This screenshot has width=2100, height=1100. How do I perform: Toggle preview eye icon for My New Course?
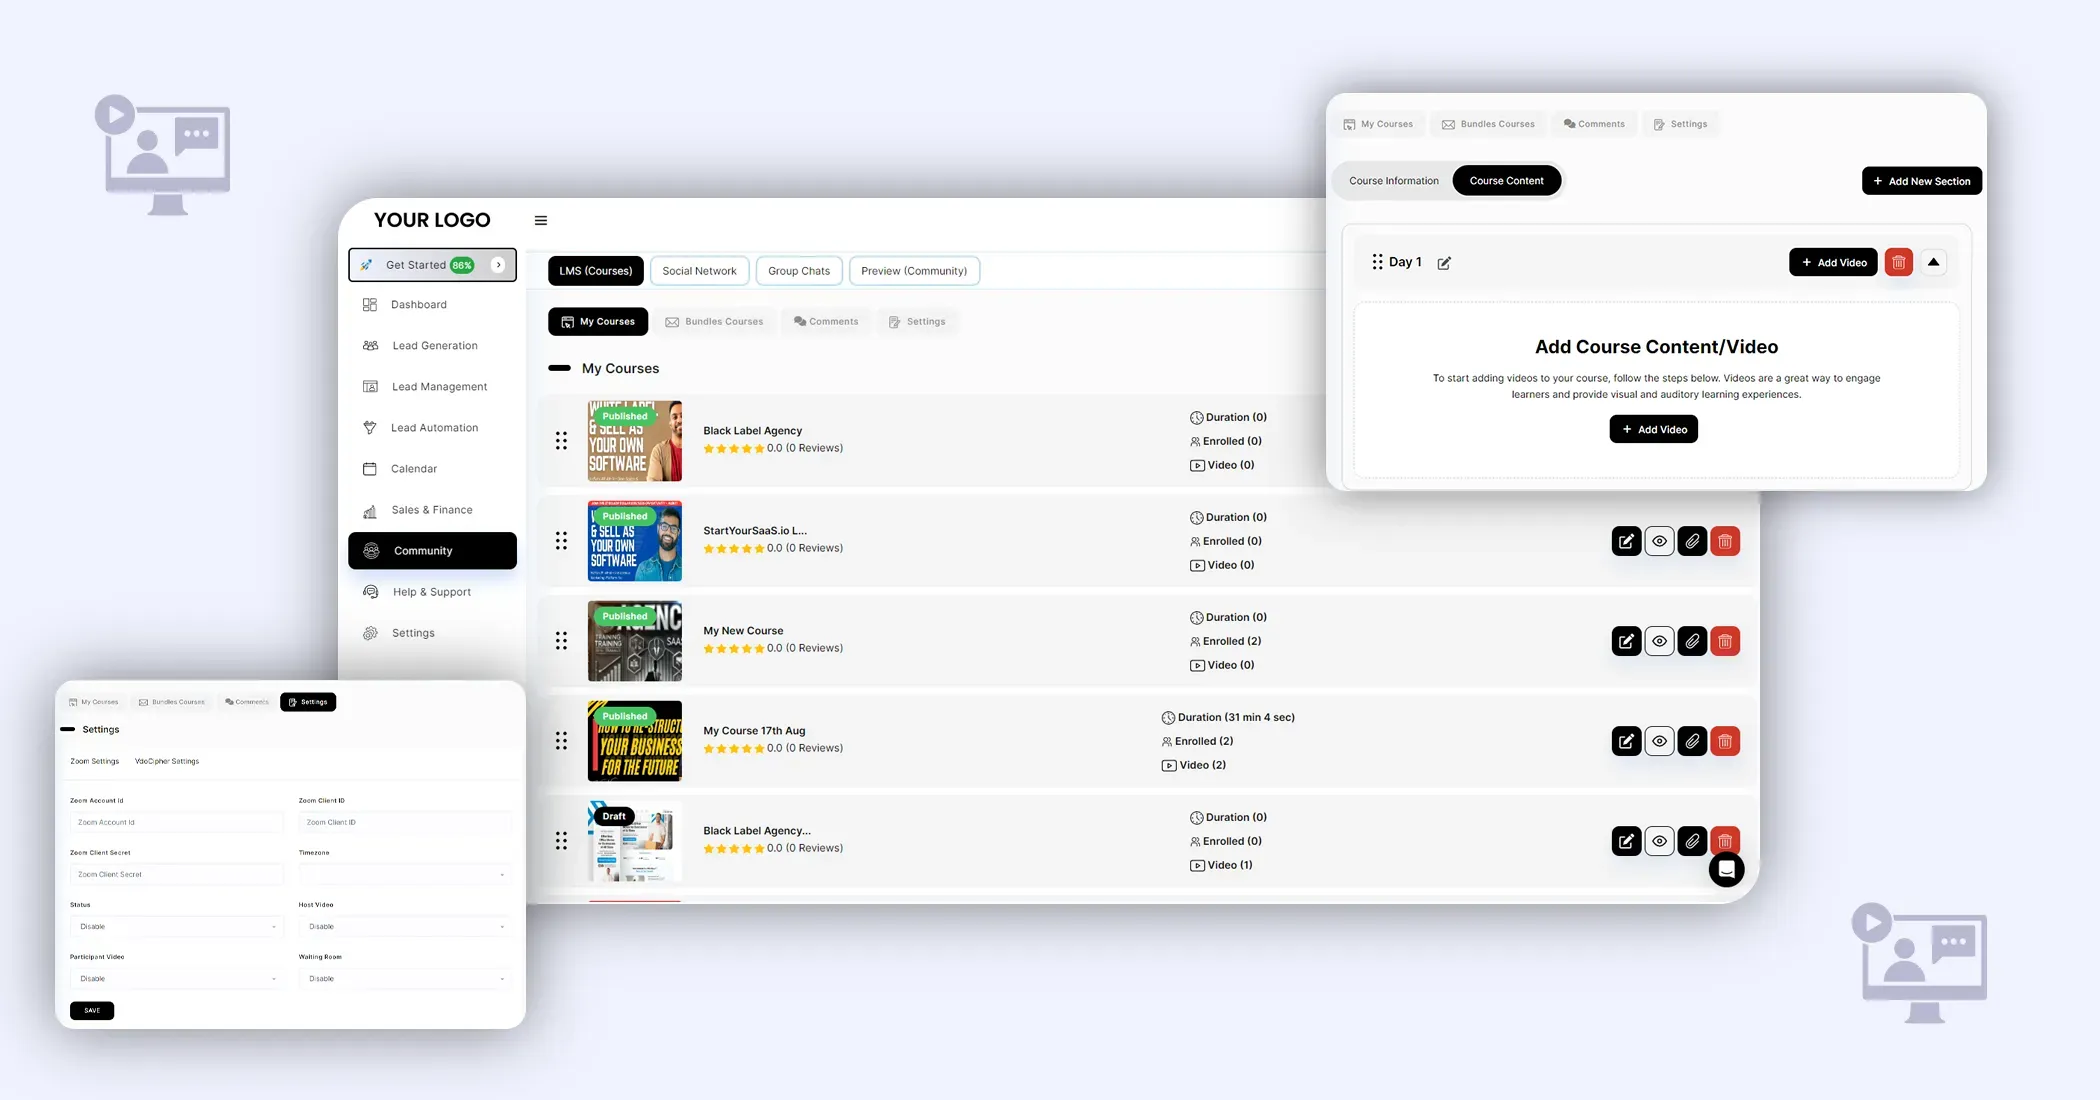(x=1659, y=641)
